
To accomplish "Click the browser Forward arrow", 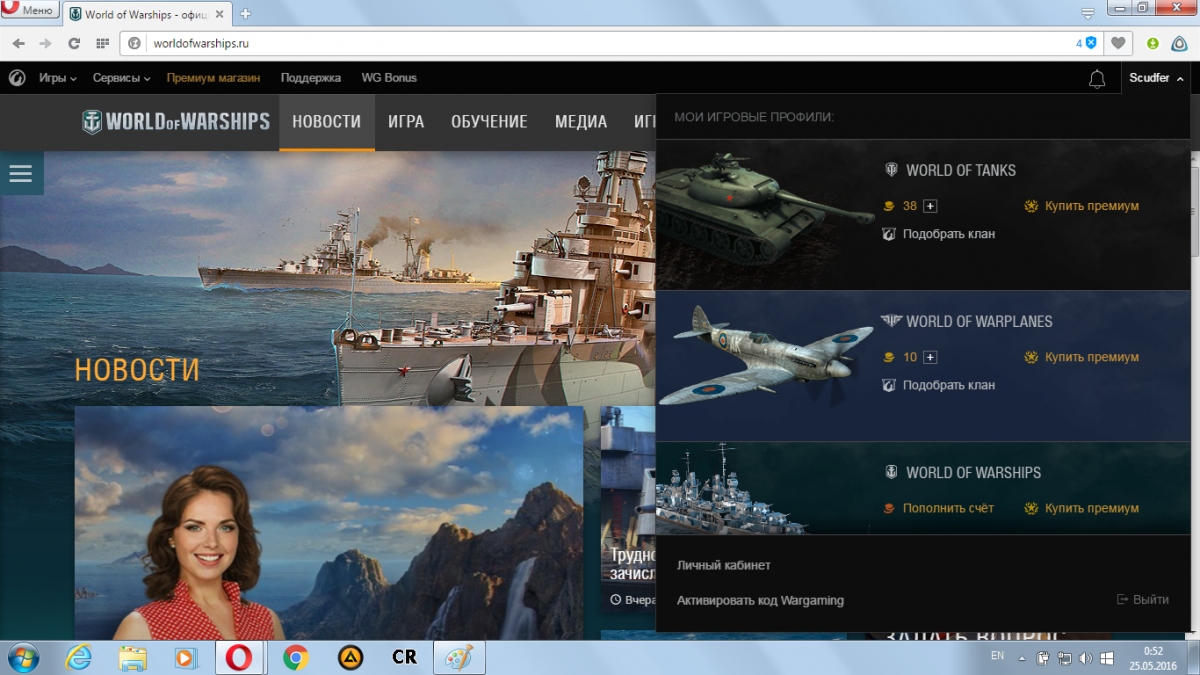I will (45, 43).
